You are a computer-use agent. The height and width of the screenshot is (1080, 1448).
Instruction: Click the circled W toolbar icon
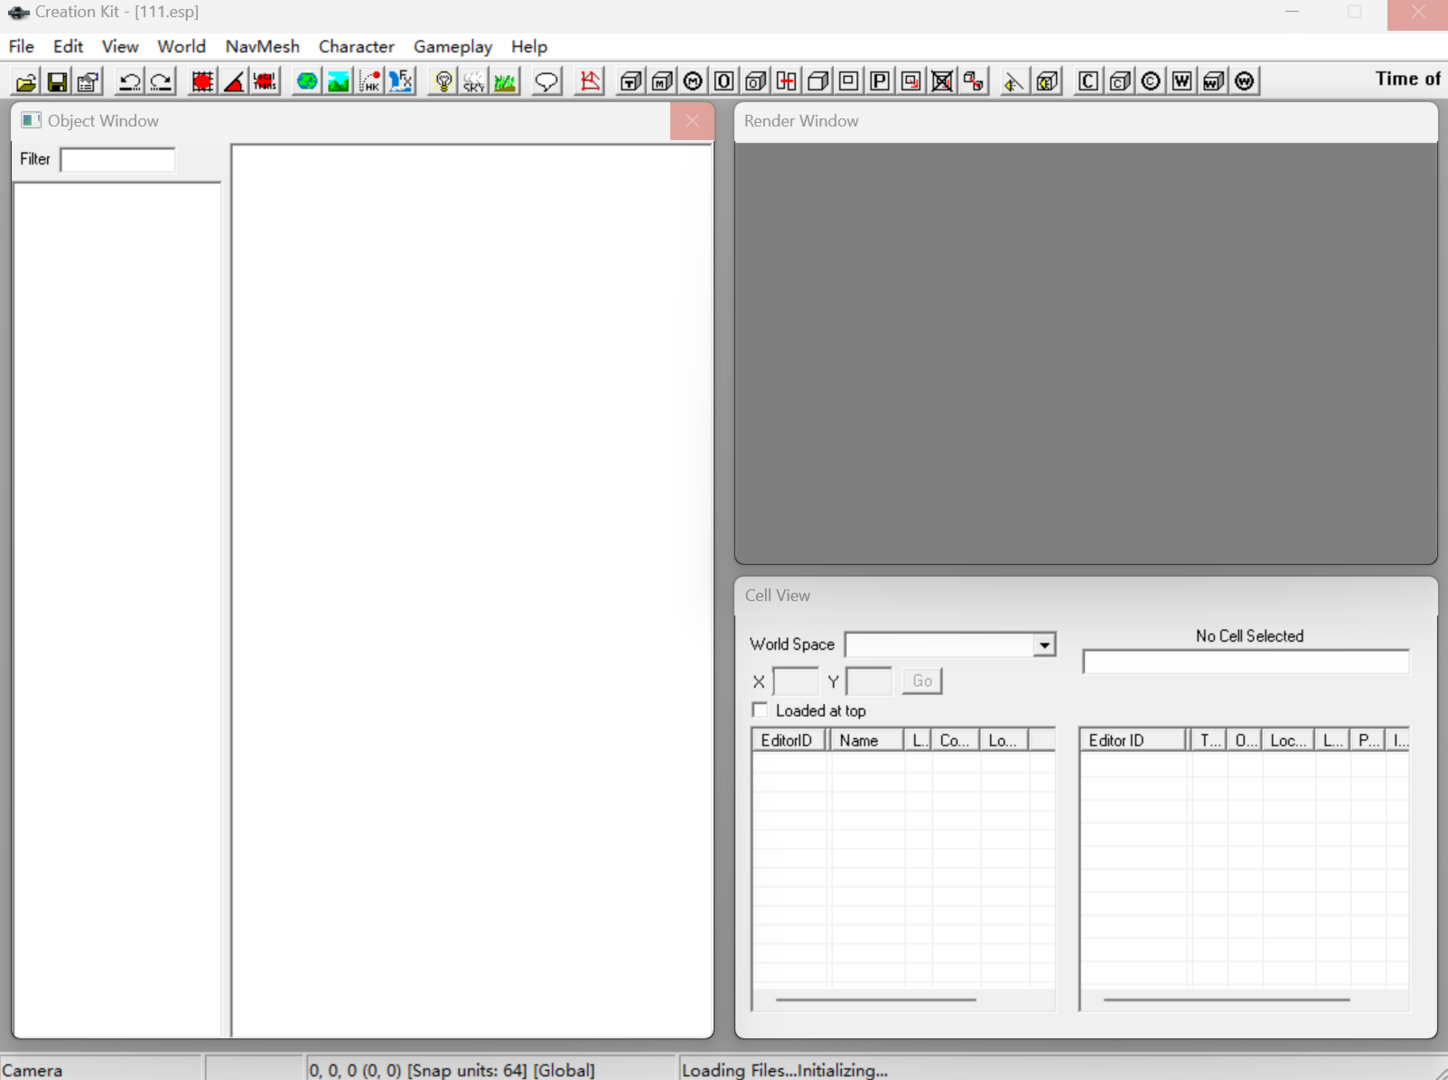(x=1244, y=81)
